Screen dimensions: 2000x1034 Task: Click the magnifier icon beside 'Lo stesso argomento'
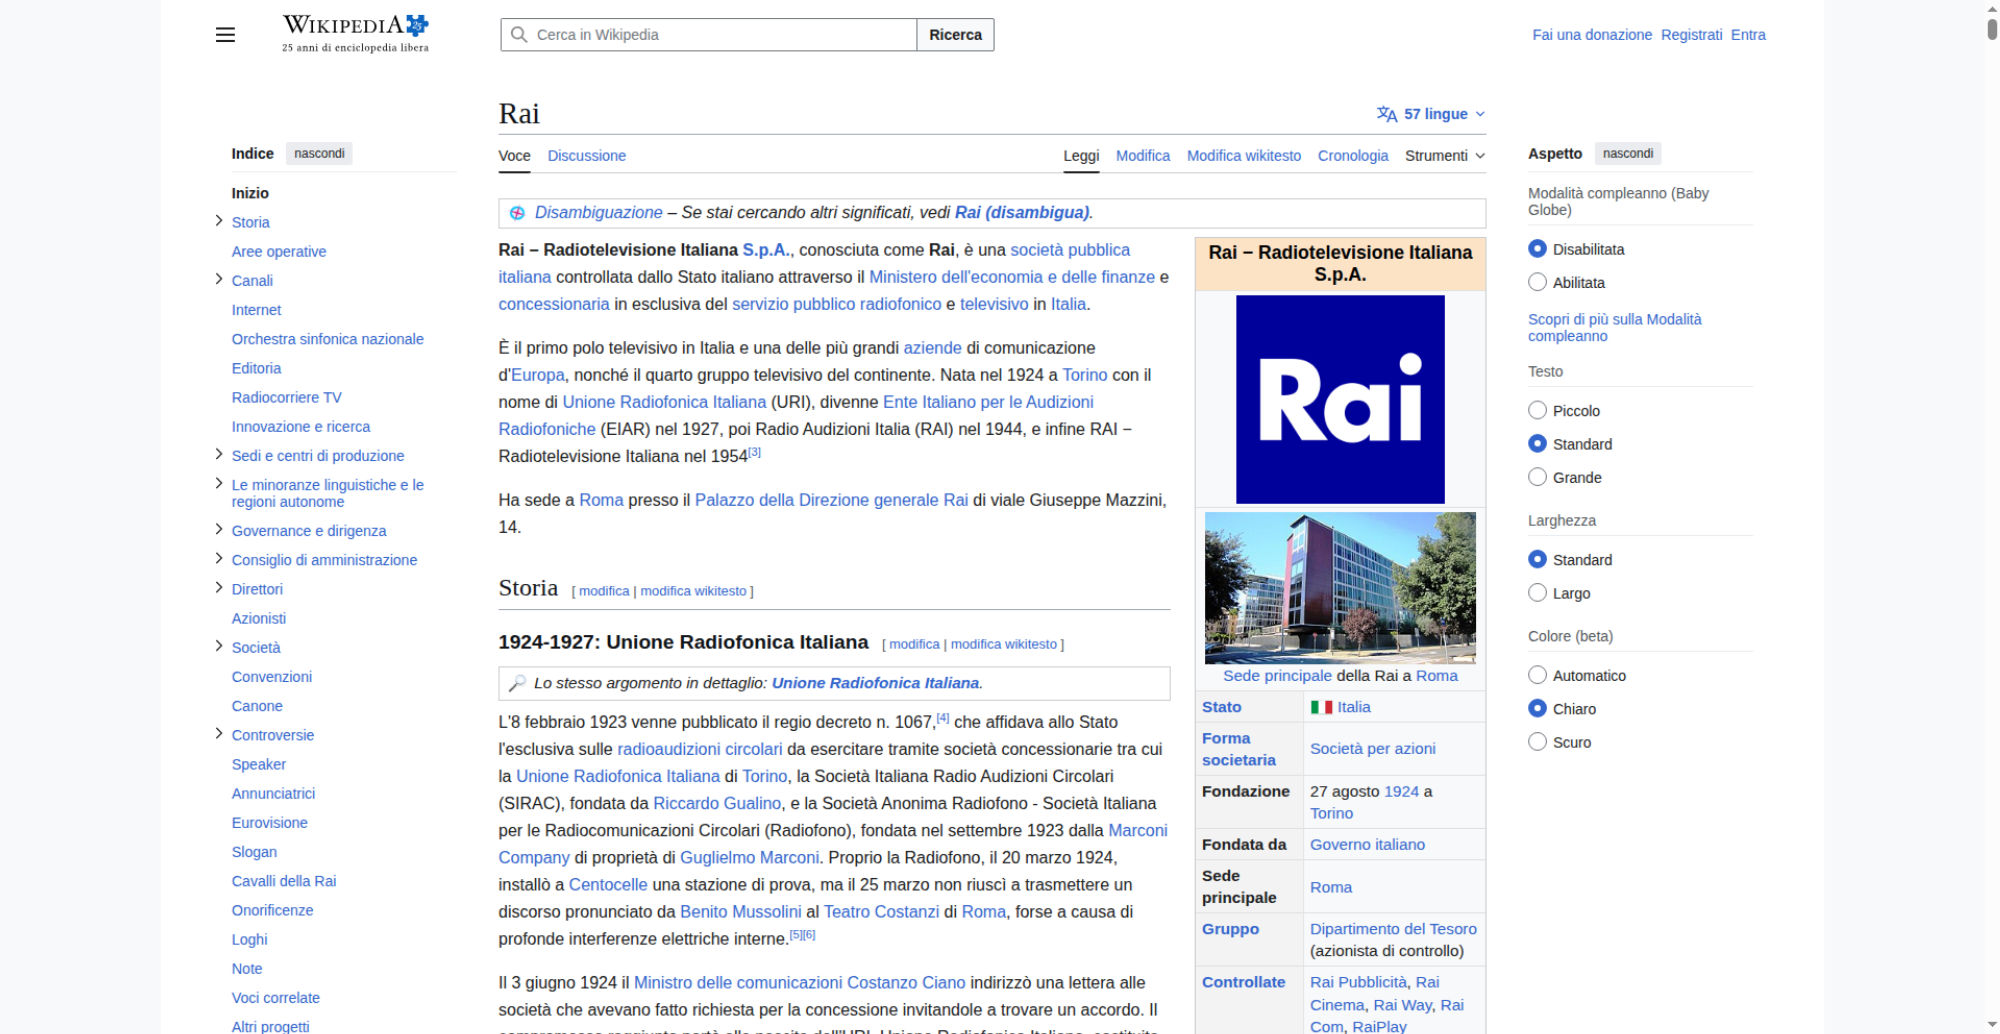tap(517, 683)
